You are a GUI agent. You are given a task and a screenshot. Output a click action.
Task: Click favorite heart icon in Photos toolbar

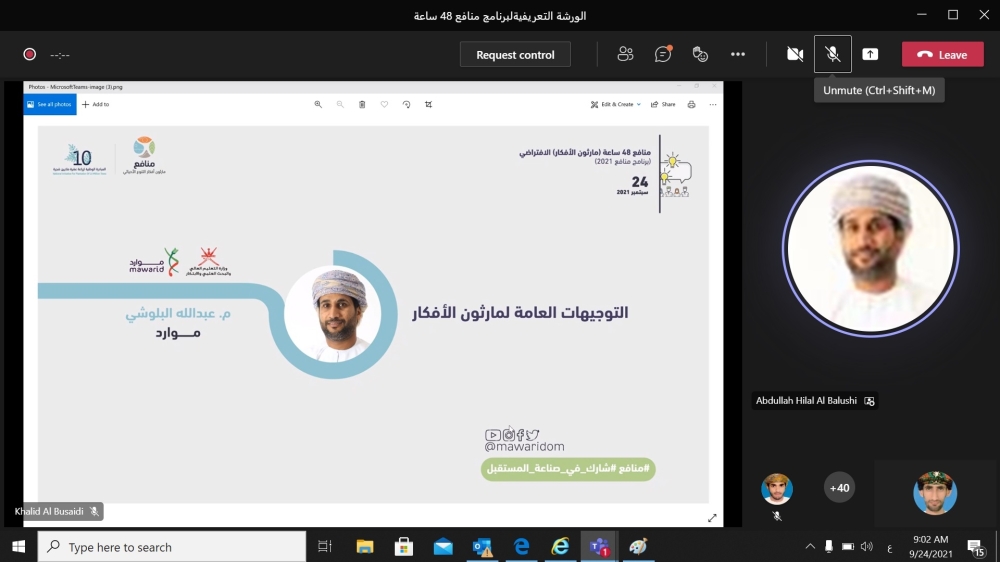[x=384, y=104]
